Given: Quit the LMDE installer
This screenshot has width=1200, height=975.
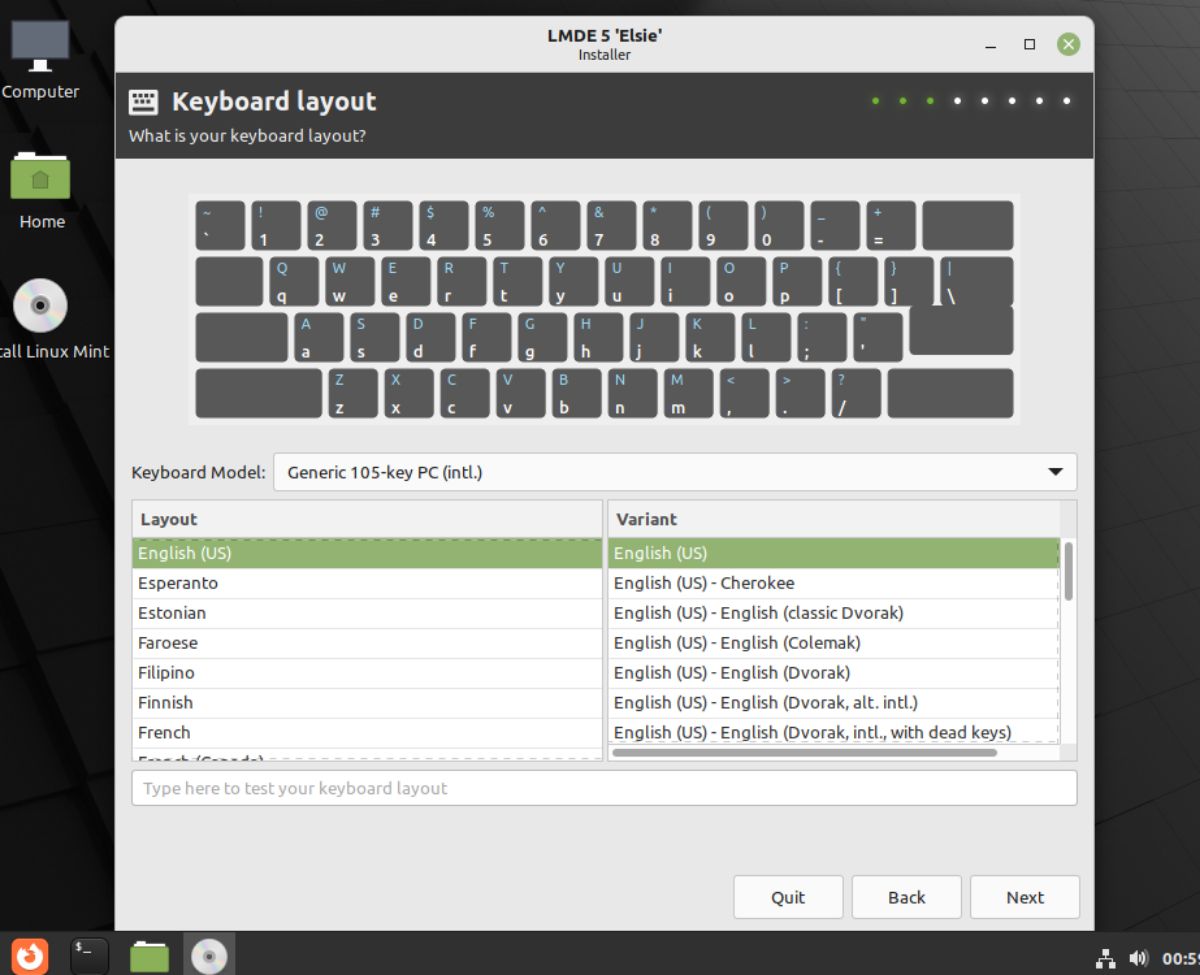Looking at the screenshot, I should tap(788, 897).
